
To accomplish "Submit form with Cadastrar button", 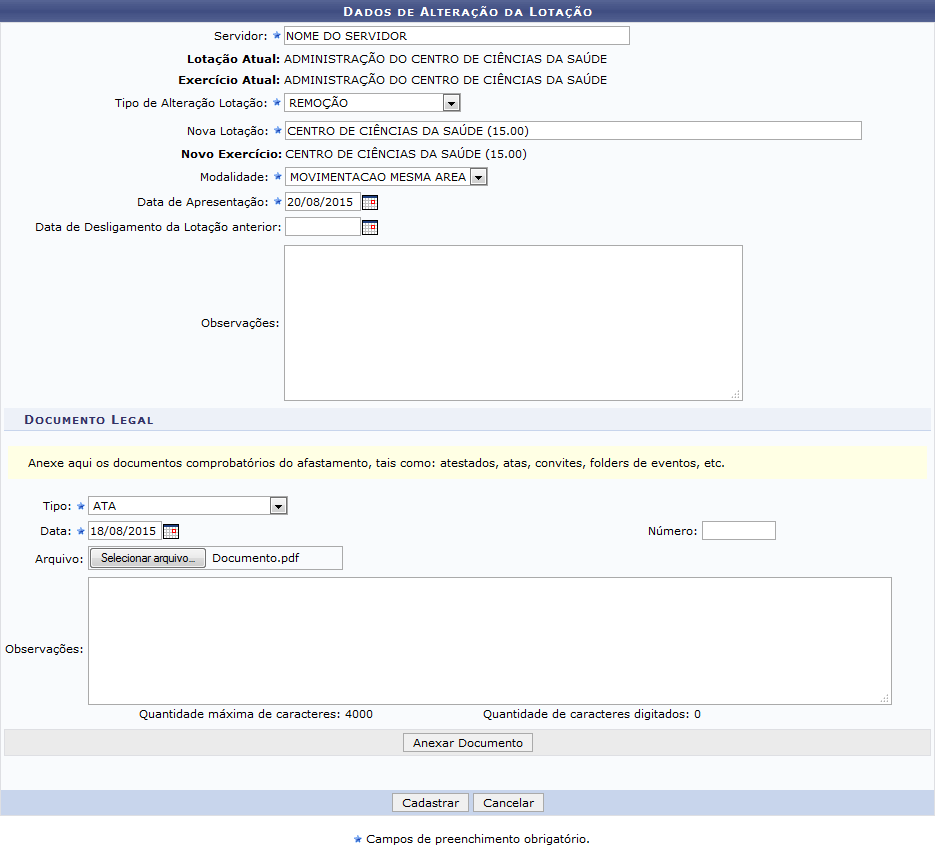I will click(430, 803).
